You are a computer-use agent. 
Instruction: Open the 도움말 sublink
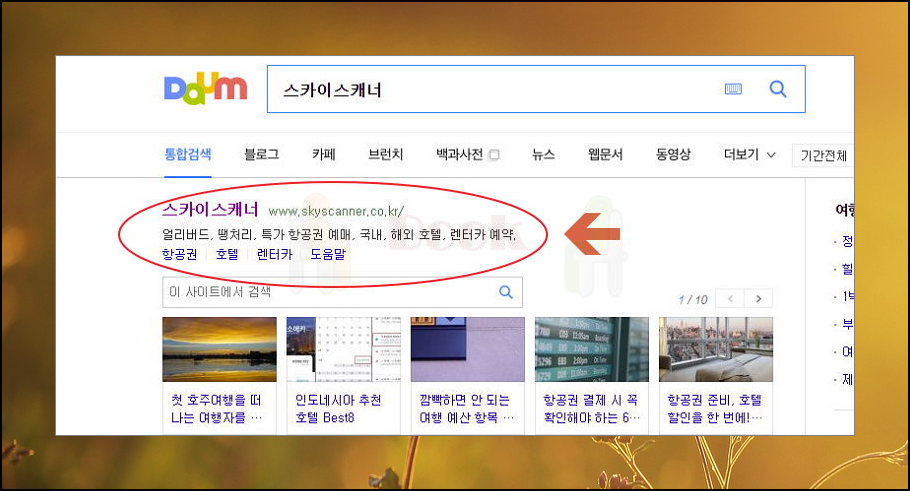pyautogui.click(x=328, y=254)
